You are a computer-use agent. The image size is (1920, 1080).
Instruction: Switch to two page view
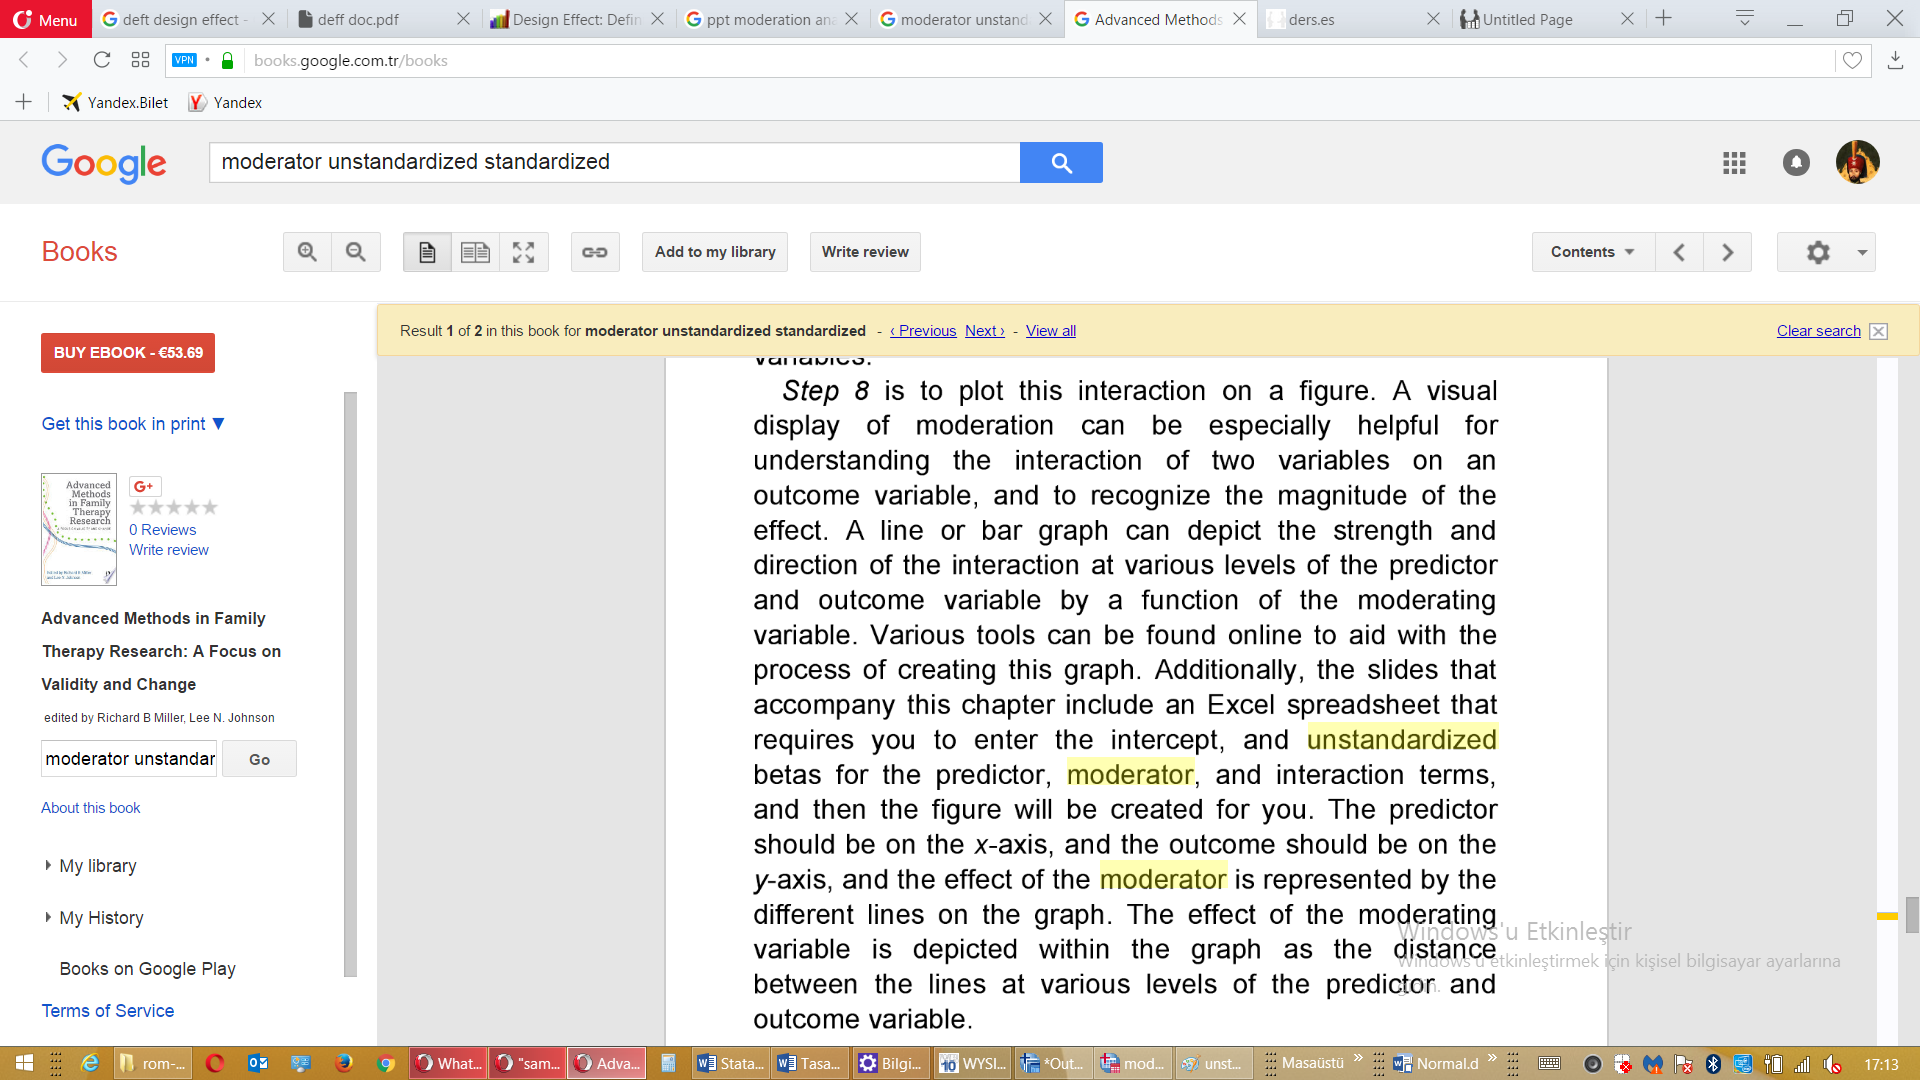pos(475,252)
